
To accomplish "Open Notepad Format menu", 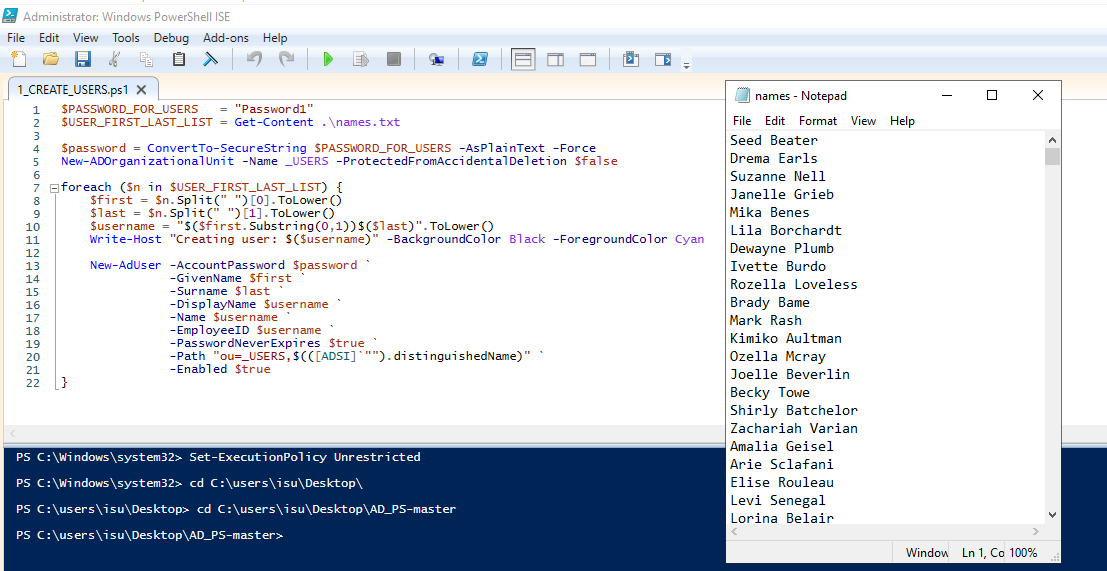I will click(818, 121).
